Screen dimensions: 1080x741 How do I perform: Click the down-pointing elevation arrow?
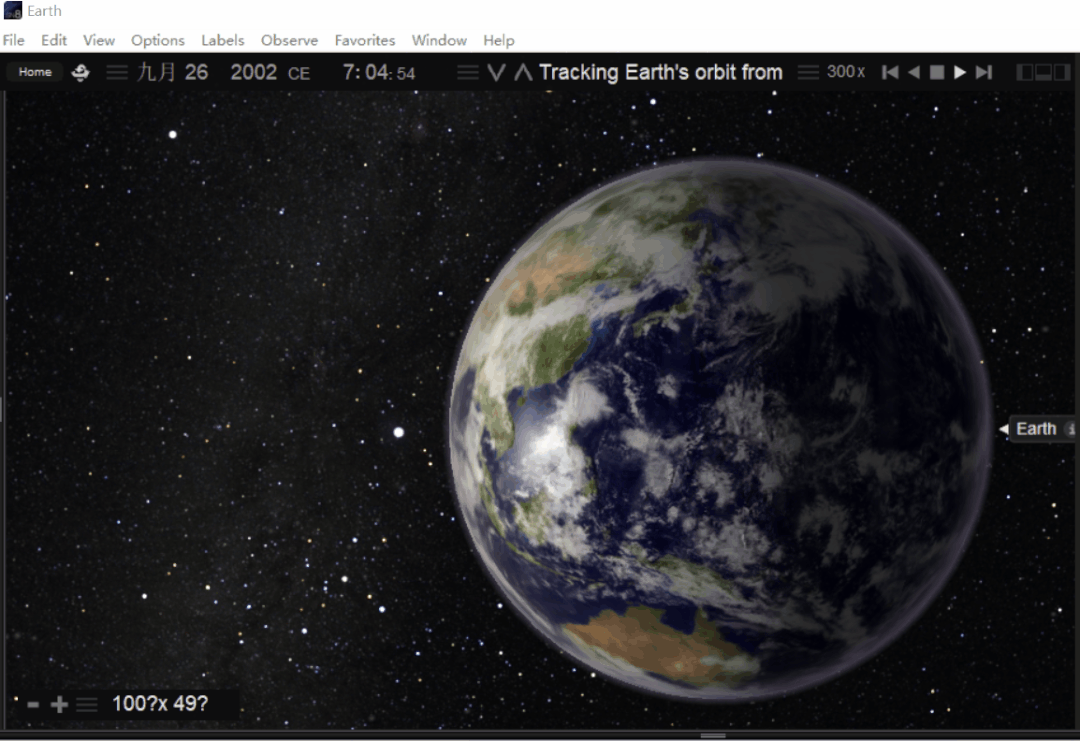(496, 72)
